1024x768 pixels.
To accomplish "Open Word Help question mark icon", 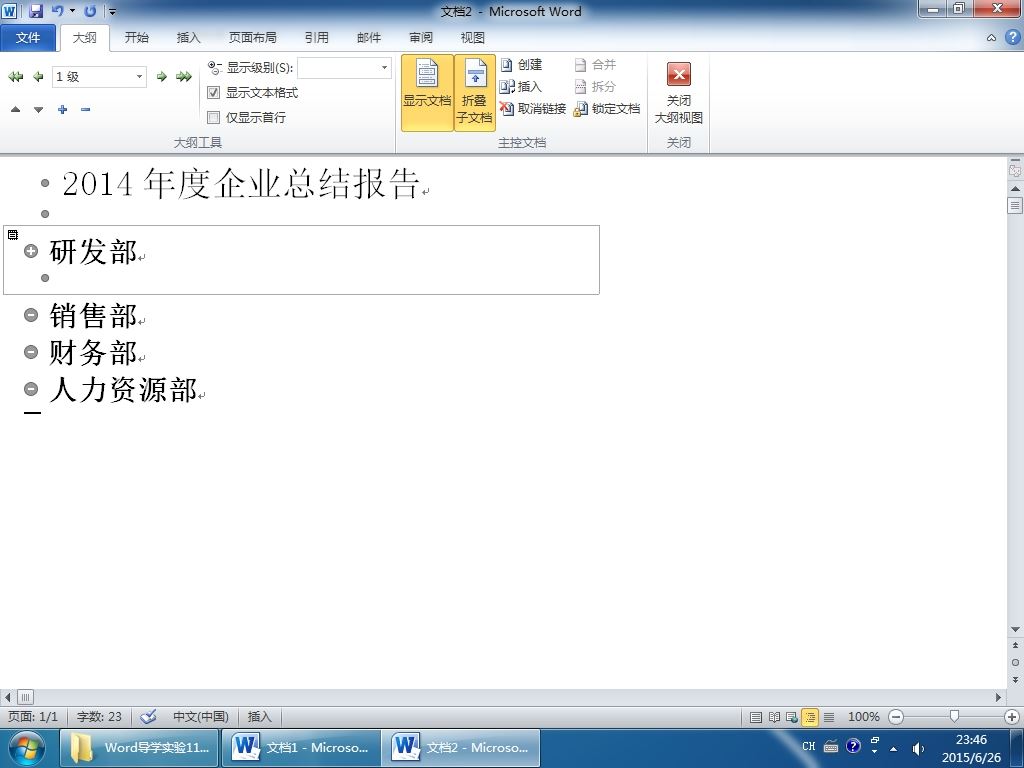I will point(1012,37).
